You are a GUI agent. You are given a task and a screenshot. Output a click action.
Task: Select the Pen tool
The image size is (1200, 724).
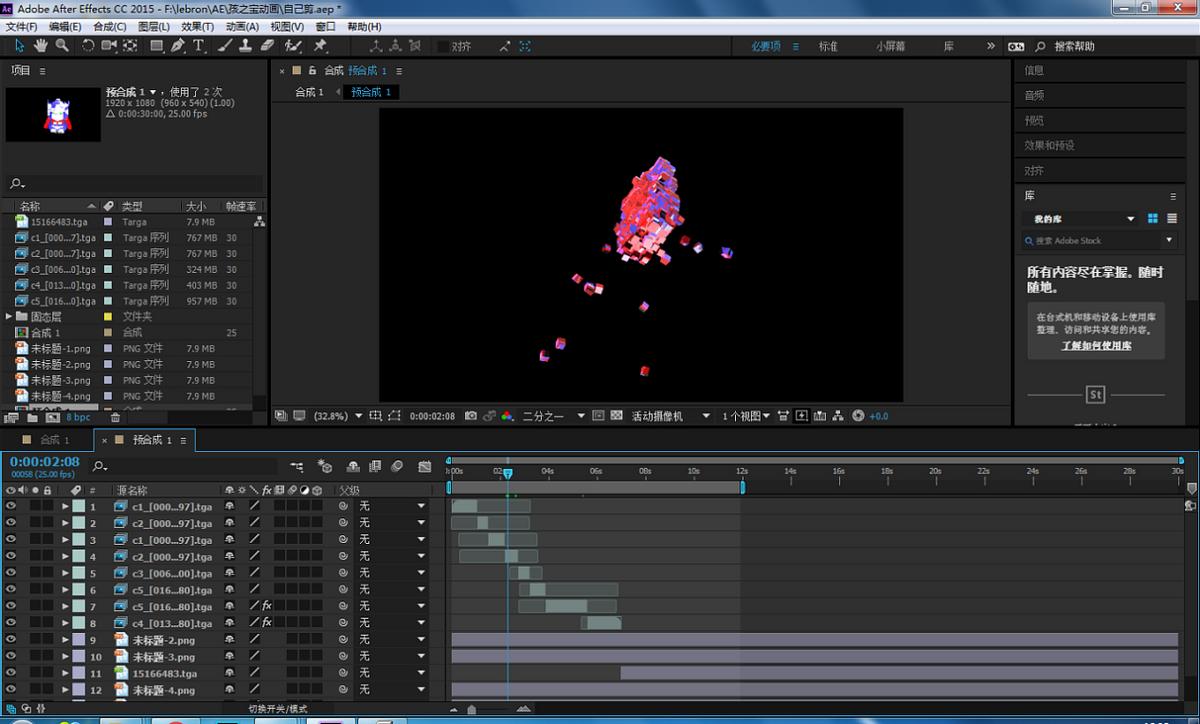[x=178, y=46]
